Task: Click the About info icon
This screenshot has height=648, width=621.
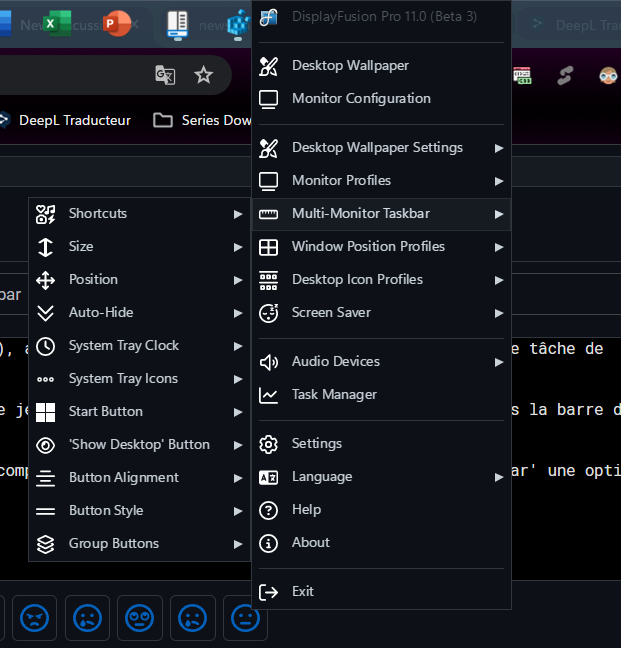Action: pos(268,543)
